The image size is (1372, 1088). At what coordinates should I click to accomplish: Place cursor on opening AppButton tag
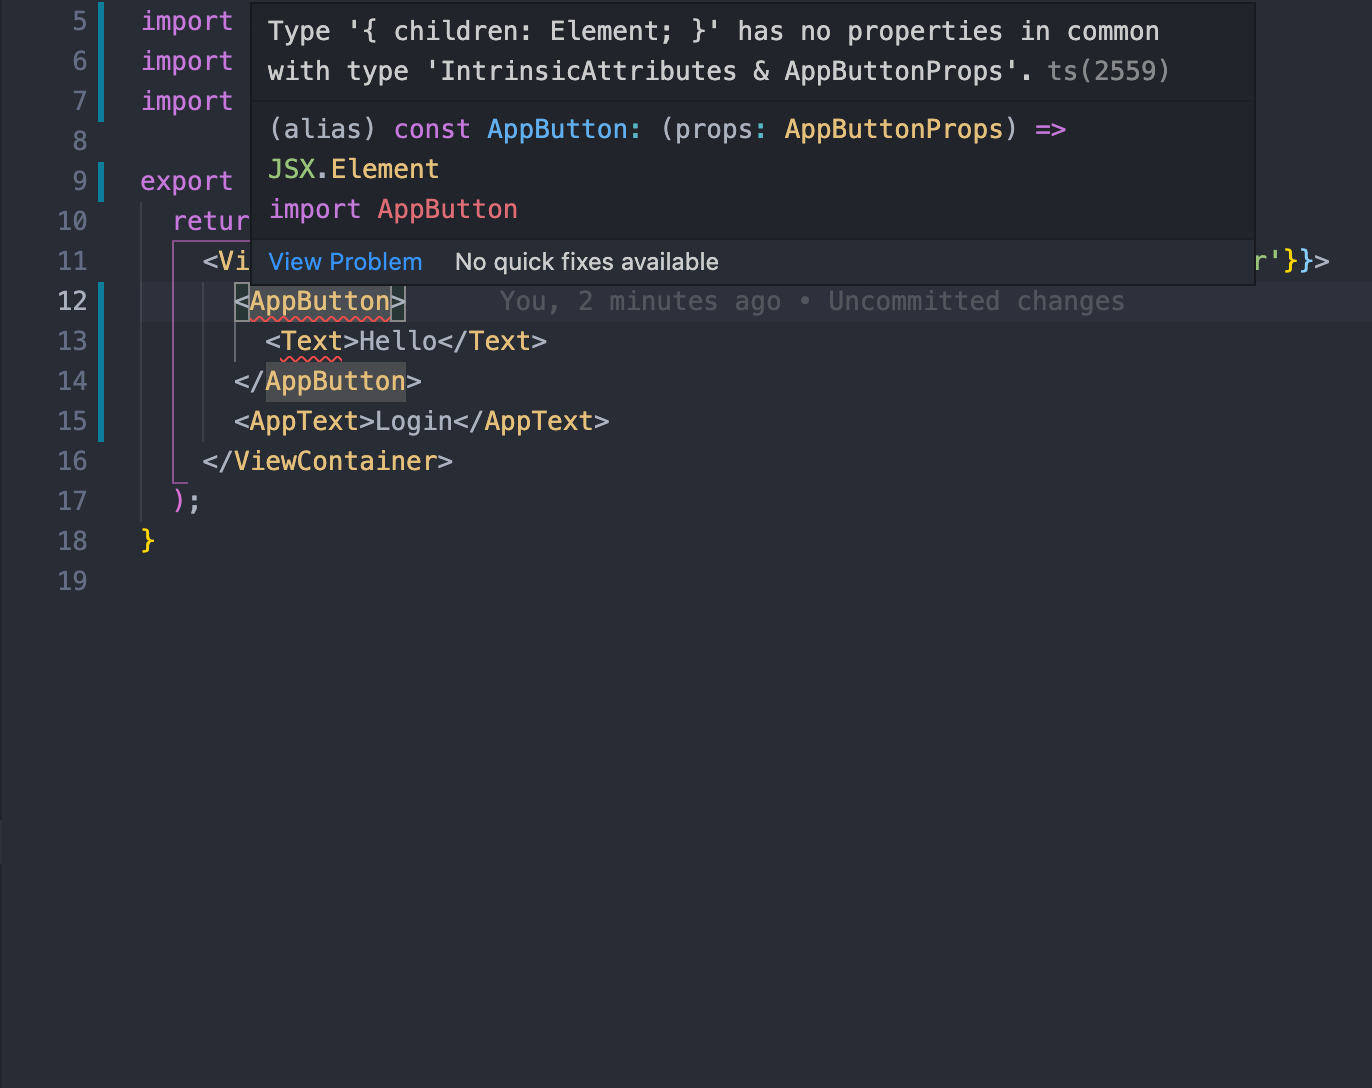320,301
